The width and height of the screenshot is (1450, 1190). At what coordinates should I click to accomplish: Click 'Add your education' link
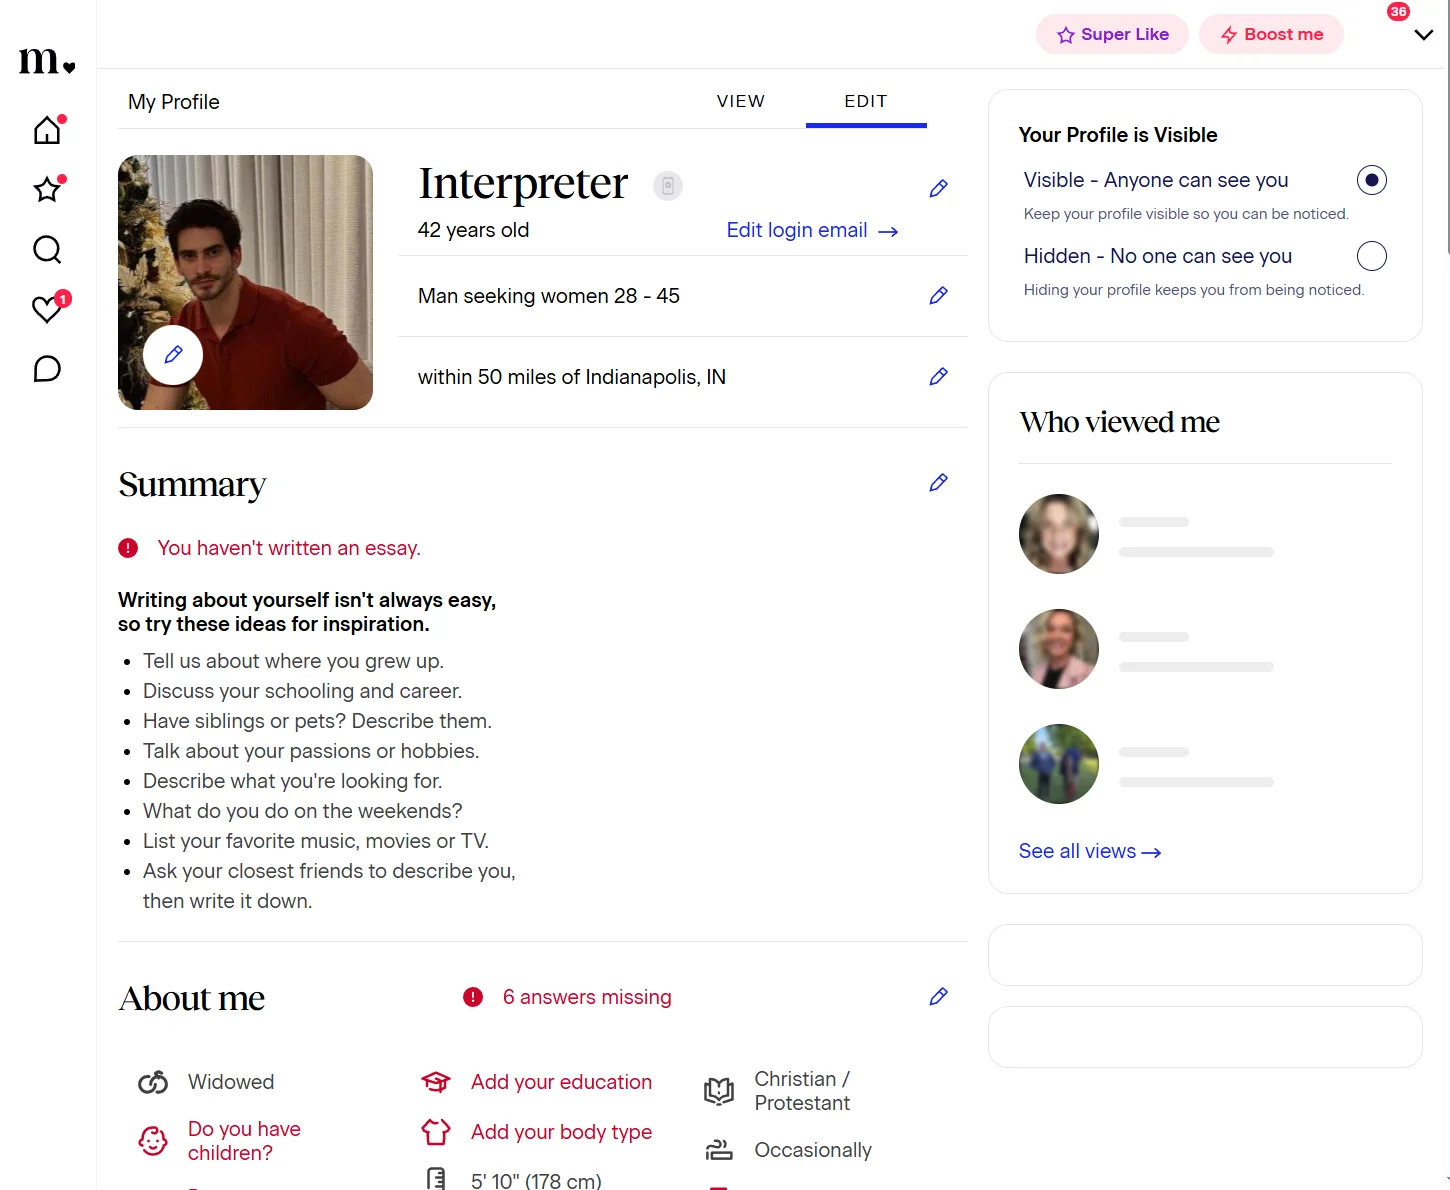pyautogui.click(x=561, y=1082)
